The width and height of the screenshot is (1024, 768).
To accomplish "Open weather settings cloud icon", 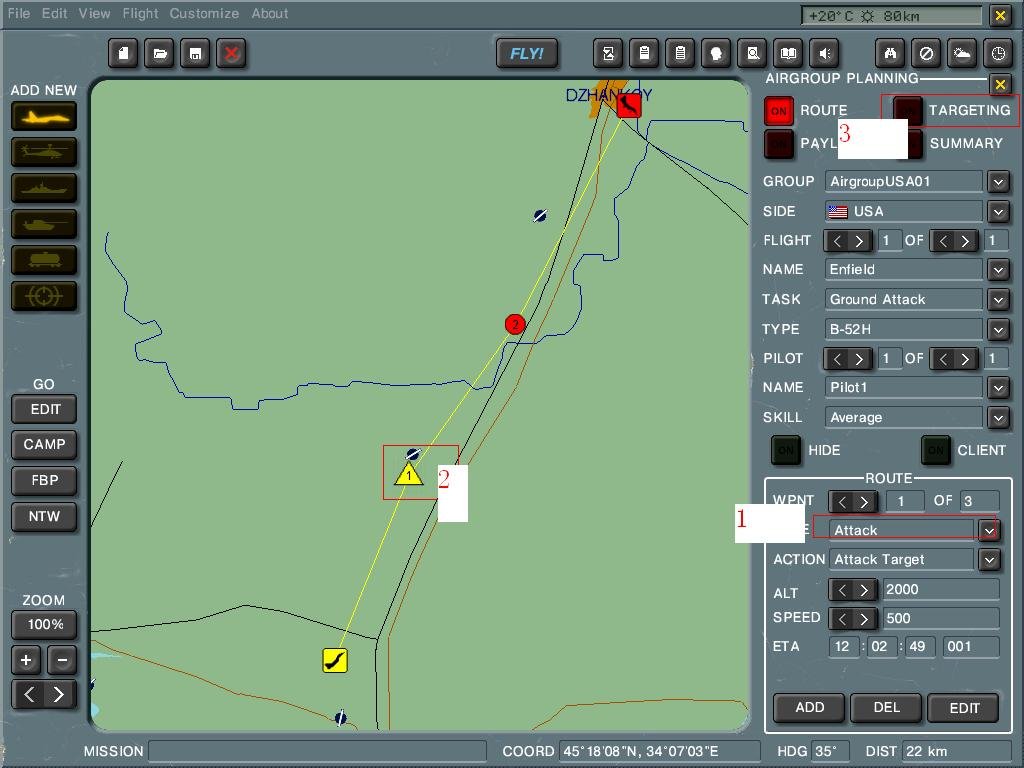I will coord(962,54).
